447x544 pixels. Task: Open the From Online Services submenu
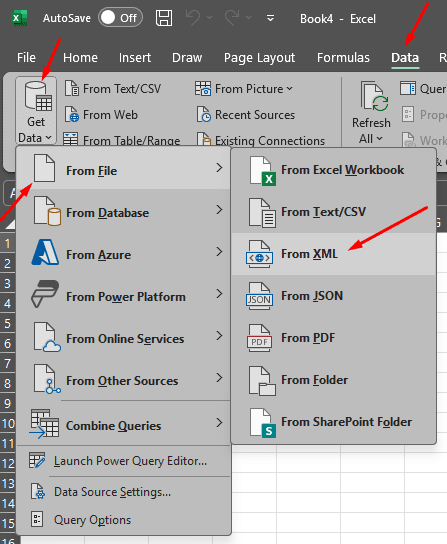(123, 337)
